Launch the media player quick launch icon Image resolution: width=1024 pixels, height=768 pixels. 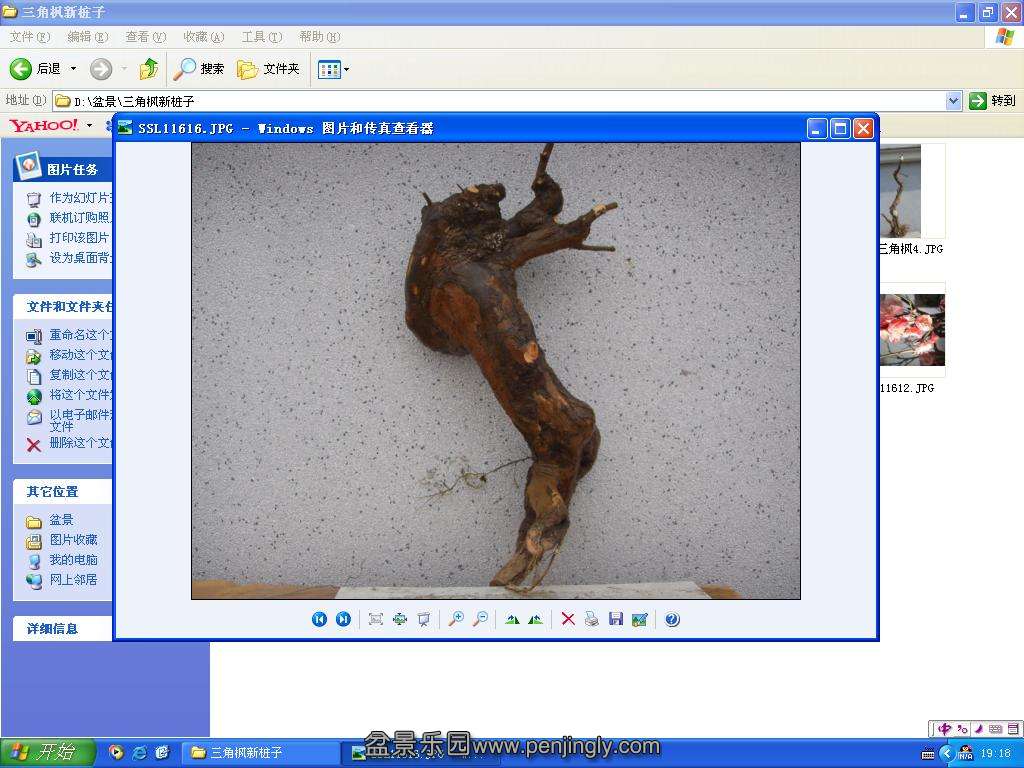click(x=116, y=752)
